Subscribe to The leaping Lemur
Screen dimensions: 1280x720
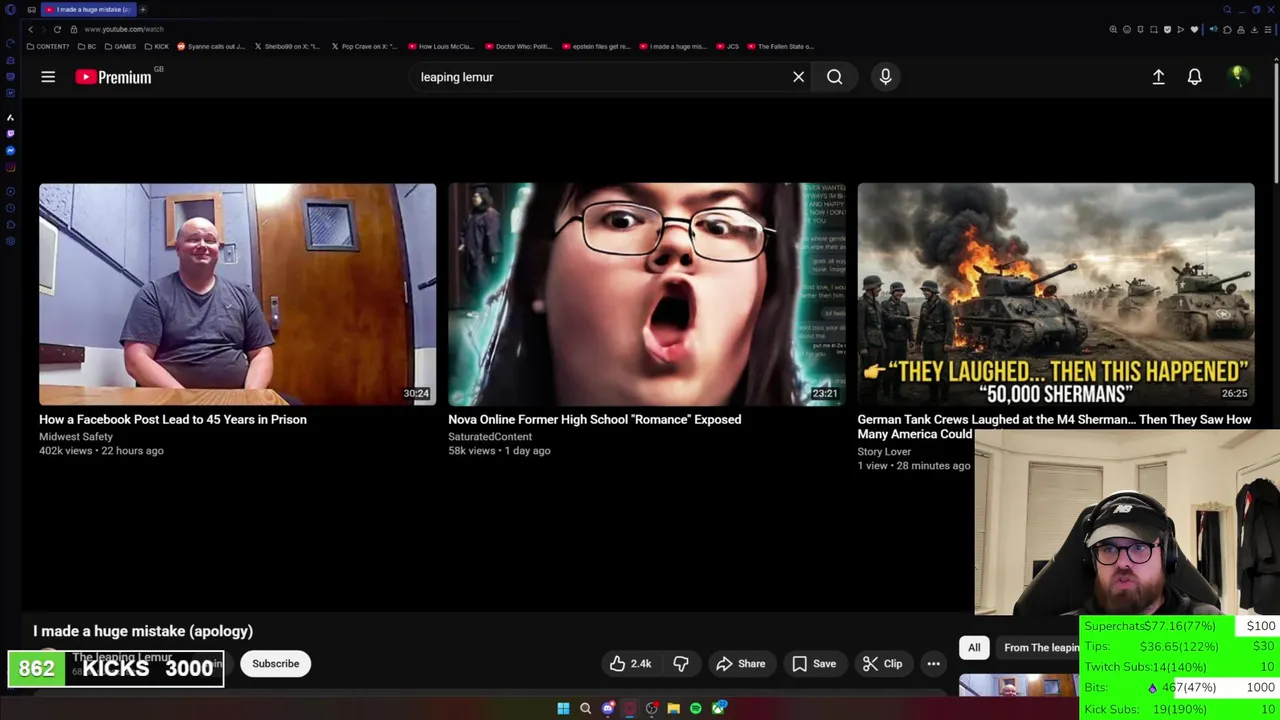click(x=275, y=664)
